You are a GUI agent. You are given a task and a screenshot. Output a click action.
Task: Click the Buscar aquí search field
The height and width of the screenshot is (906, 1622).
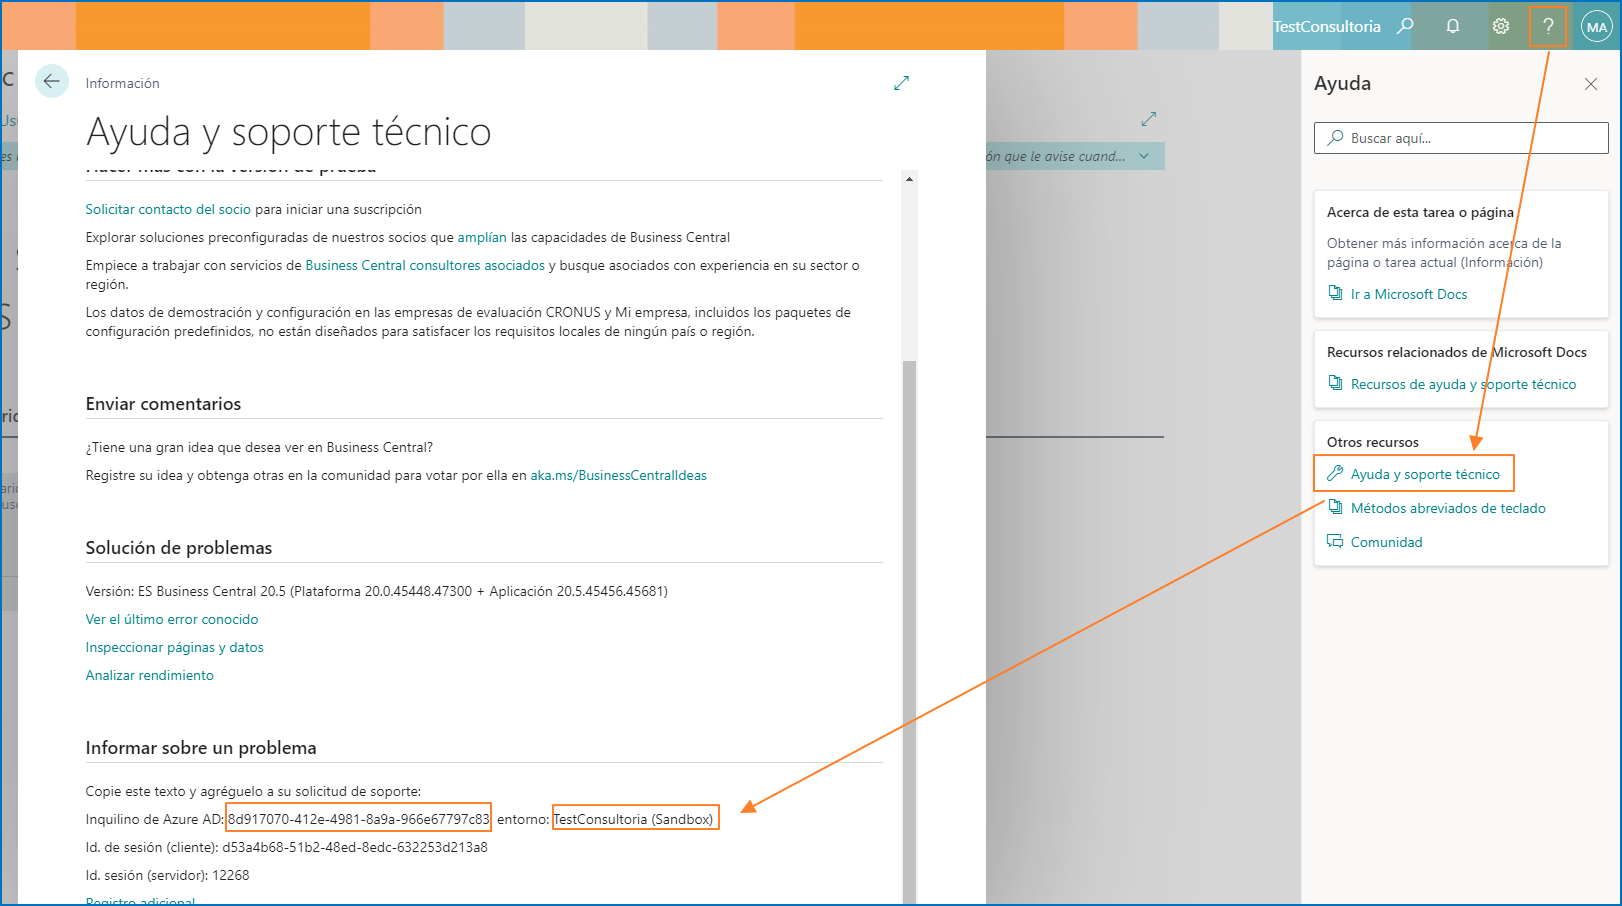point(1461,138)
